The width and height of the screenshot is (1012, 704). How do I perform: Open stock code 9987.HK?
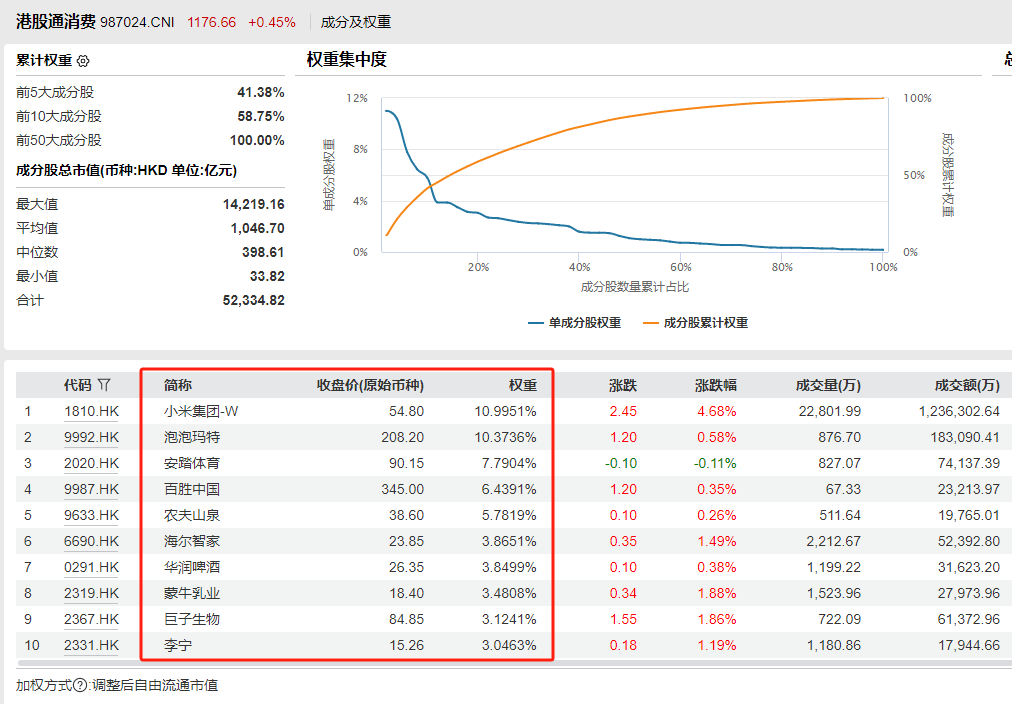click(91, 489)
